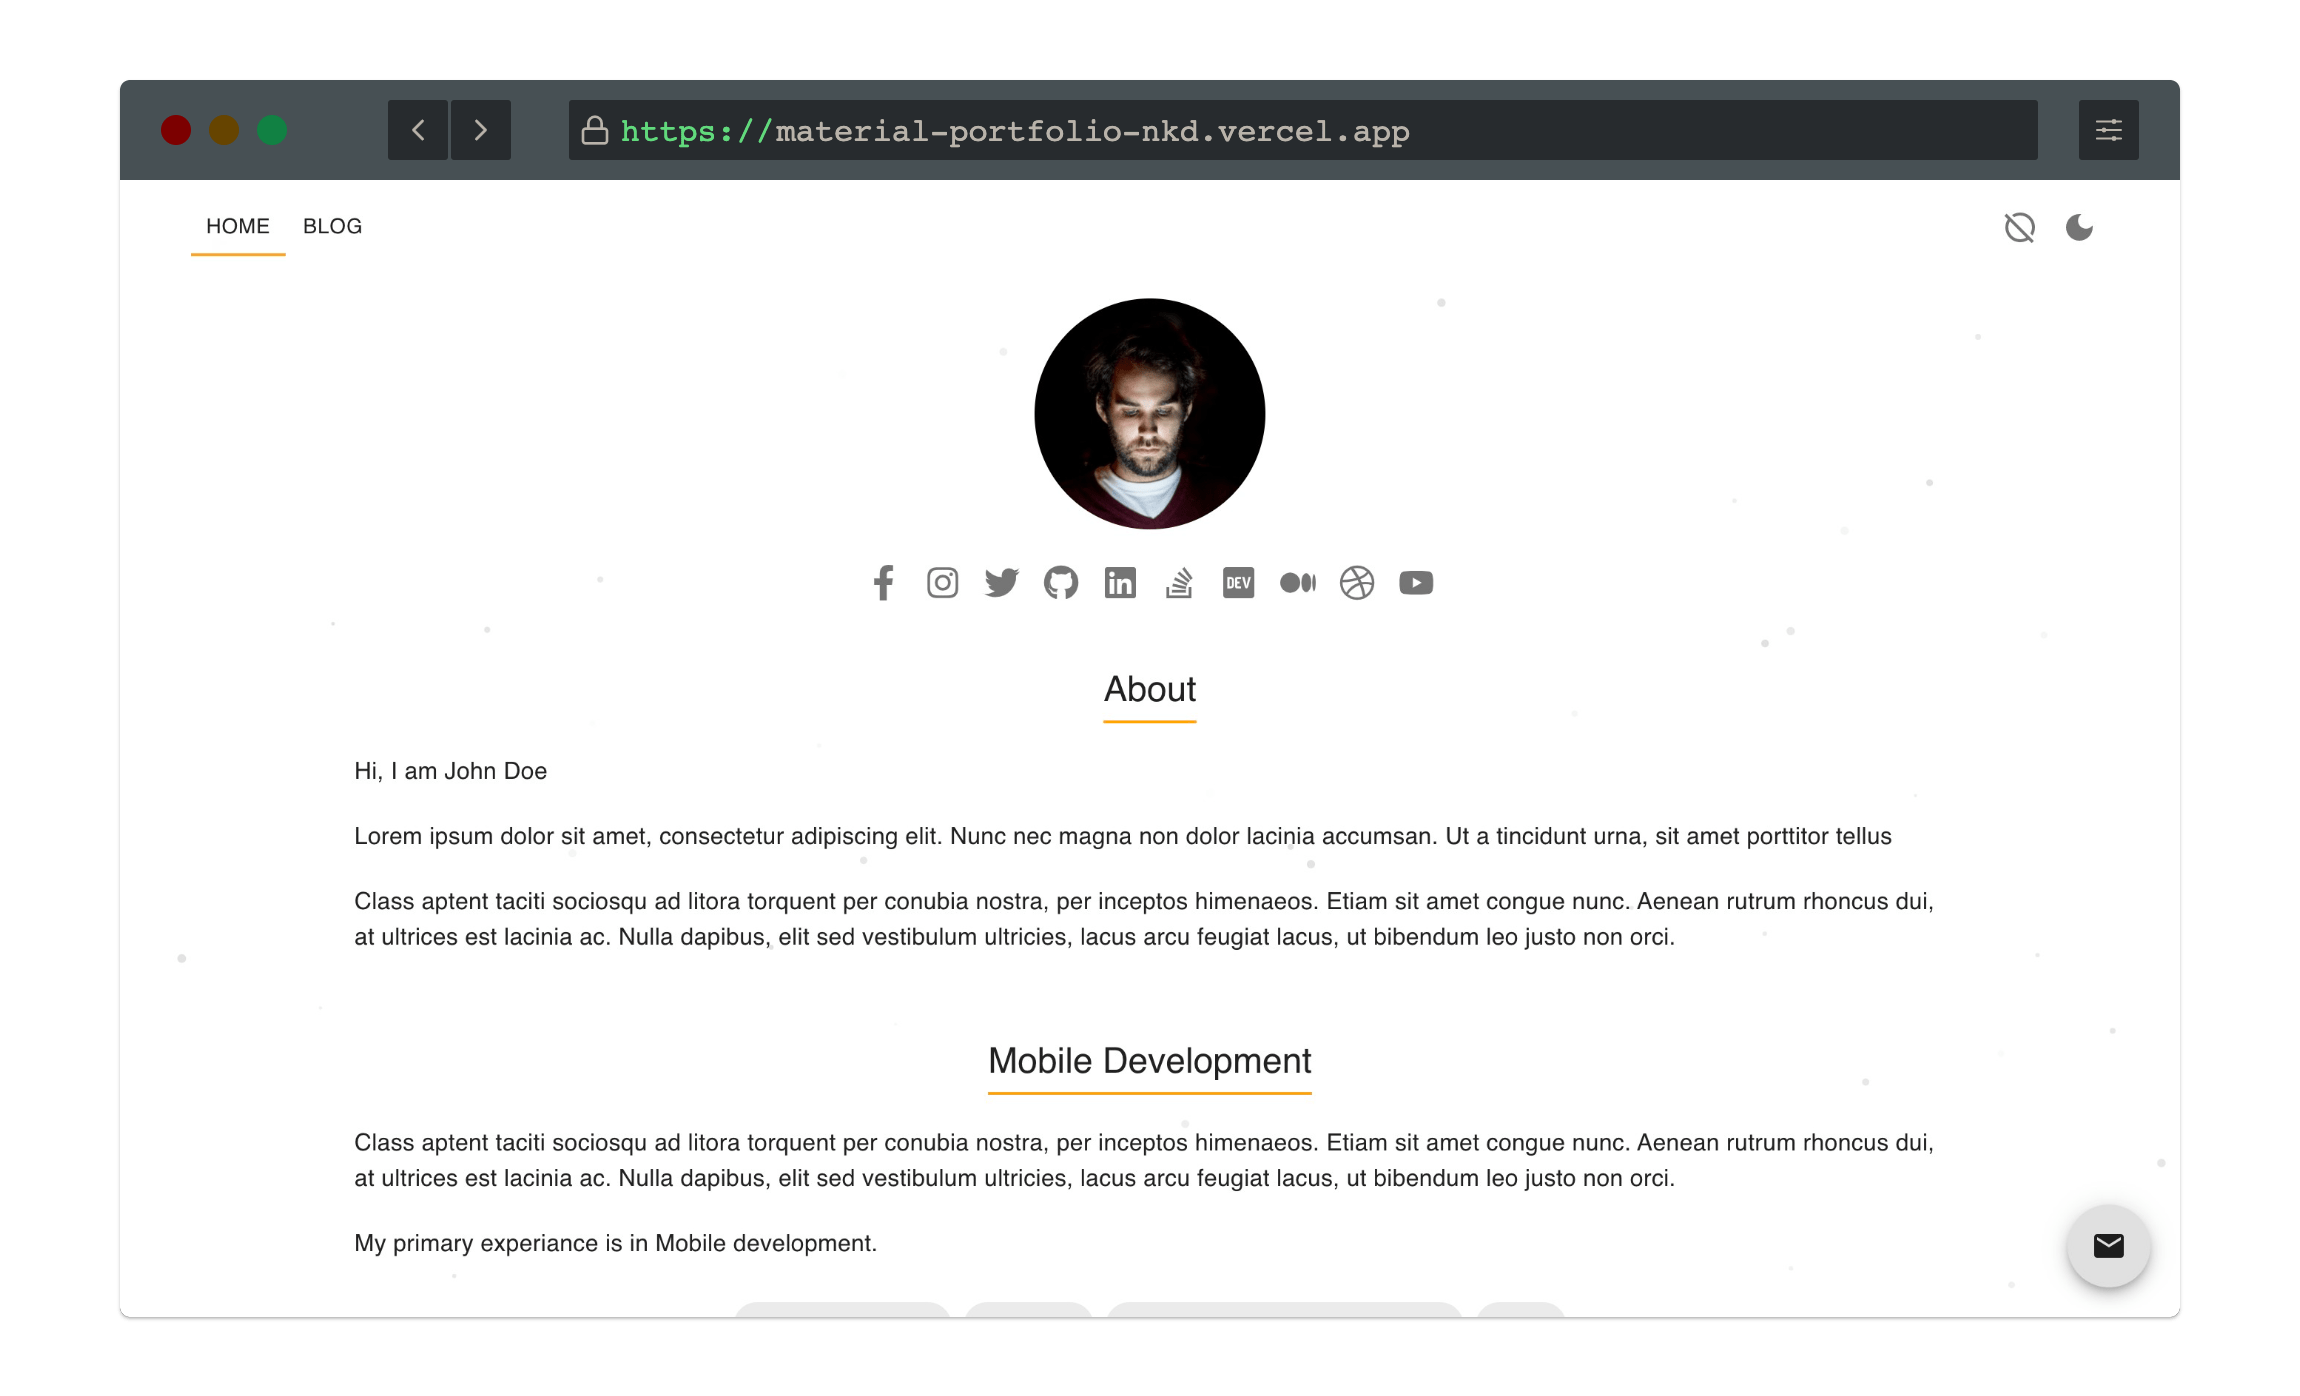2300x1396 pixels.
Task: Visit Stack Overflow profile
Action: click(1180, 581)
